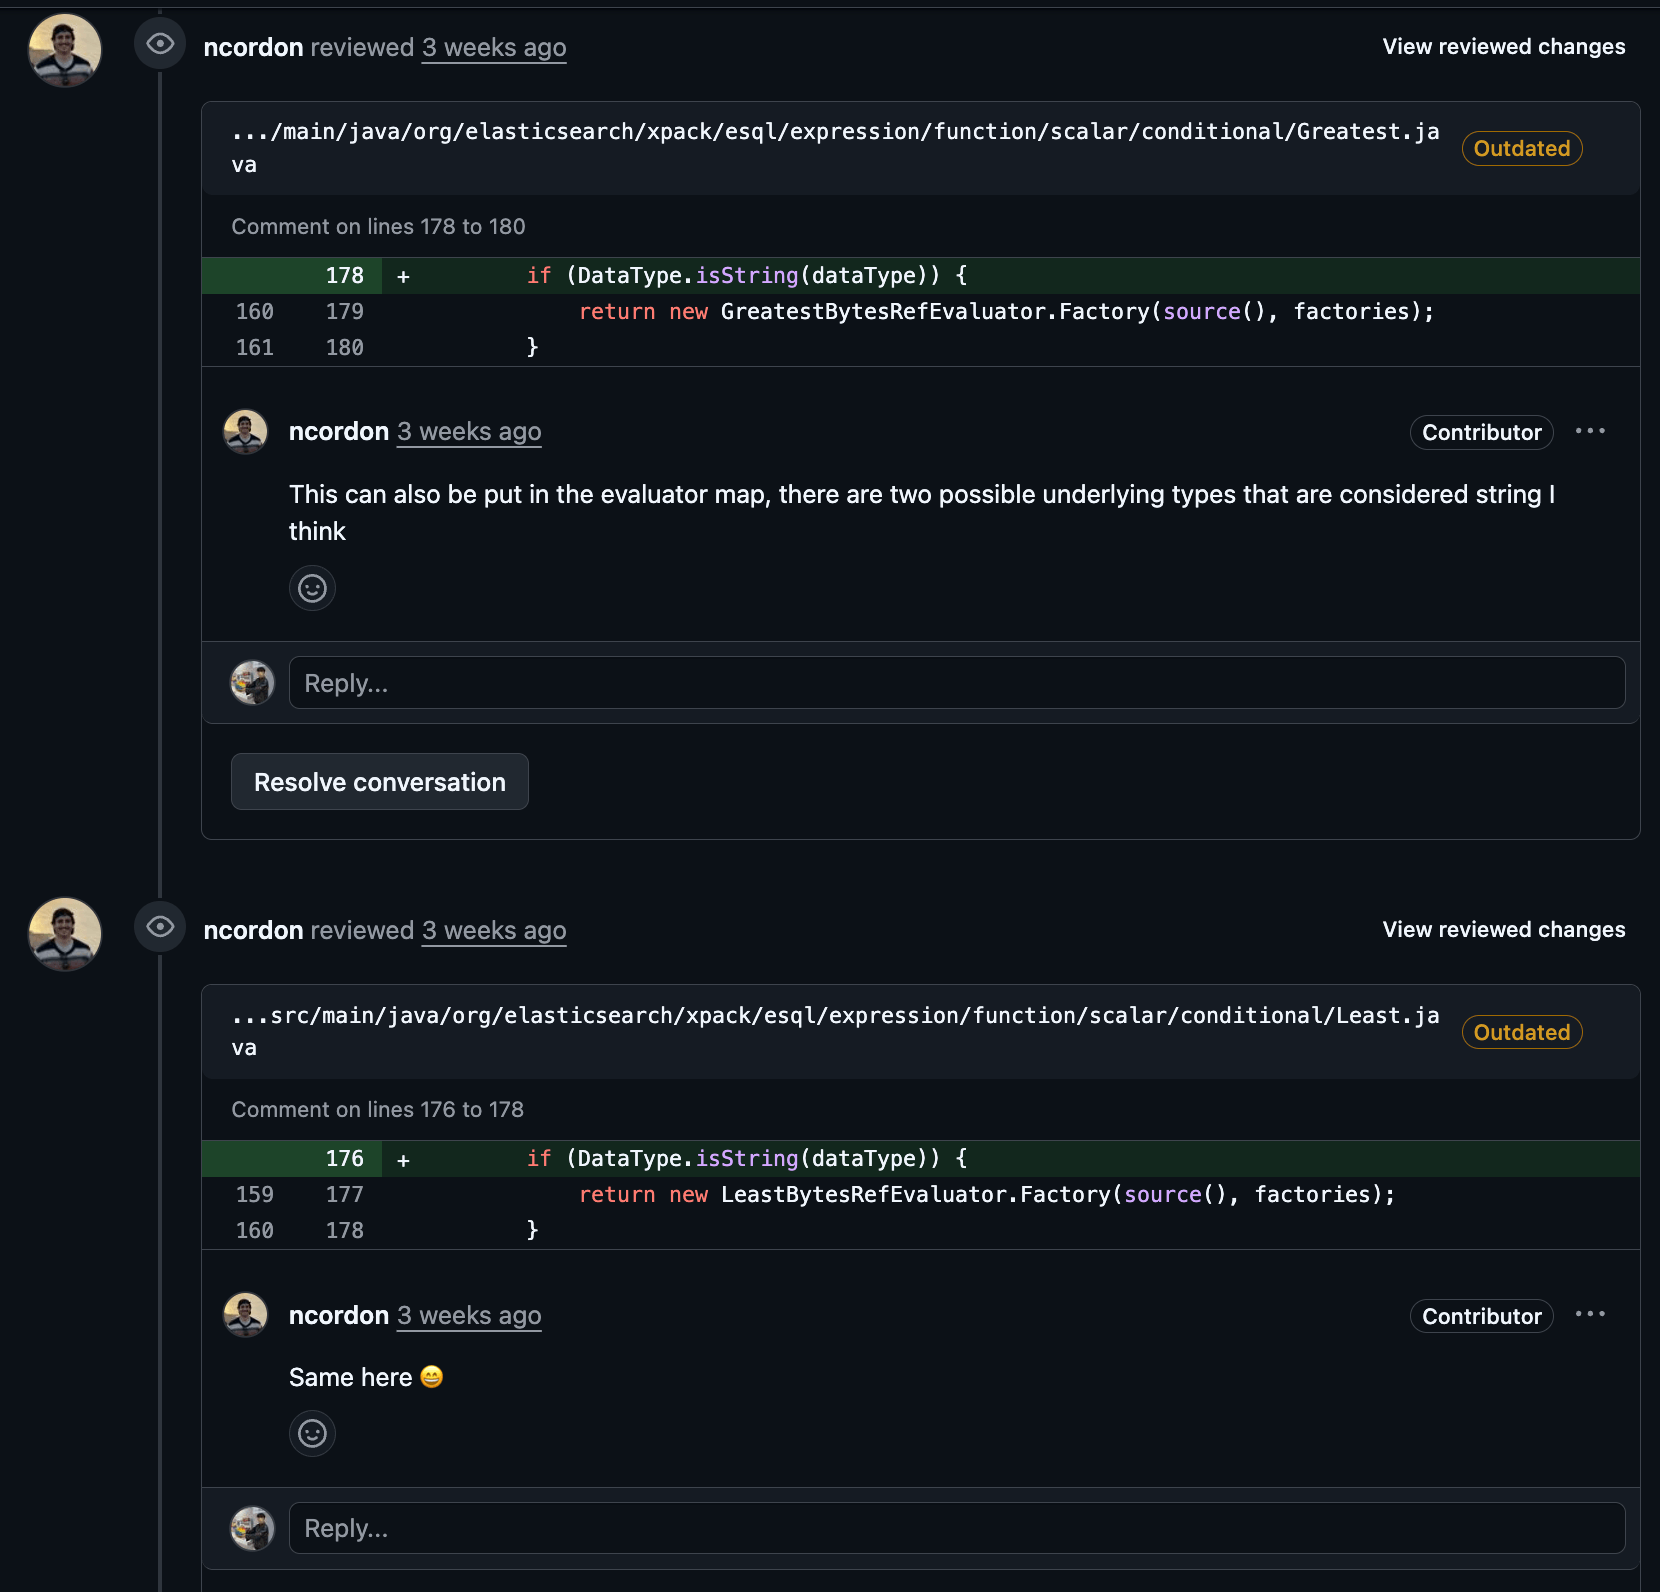Click the ncordon username on "Same here" comment
This screenshot has width=1660, height=1592.
pyautogui.click(x=338, y=1315)
